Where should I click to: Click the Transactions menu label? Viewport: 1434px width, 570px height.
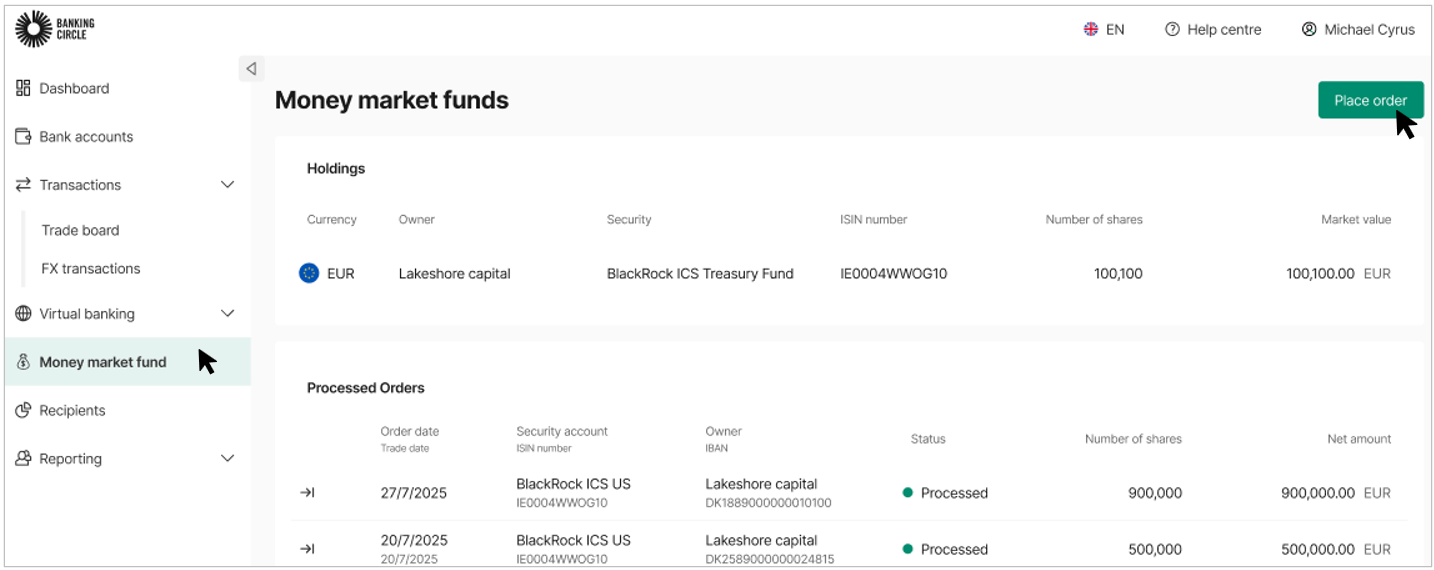[x=80, y=185]
